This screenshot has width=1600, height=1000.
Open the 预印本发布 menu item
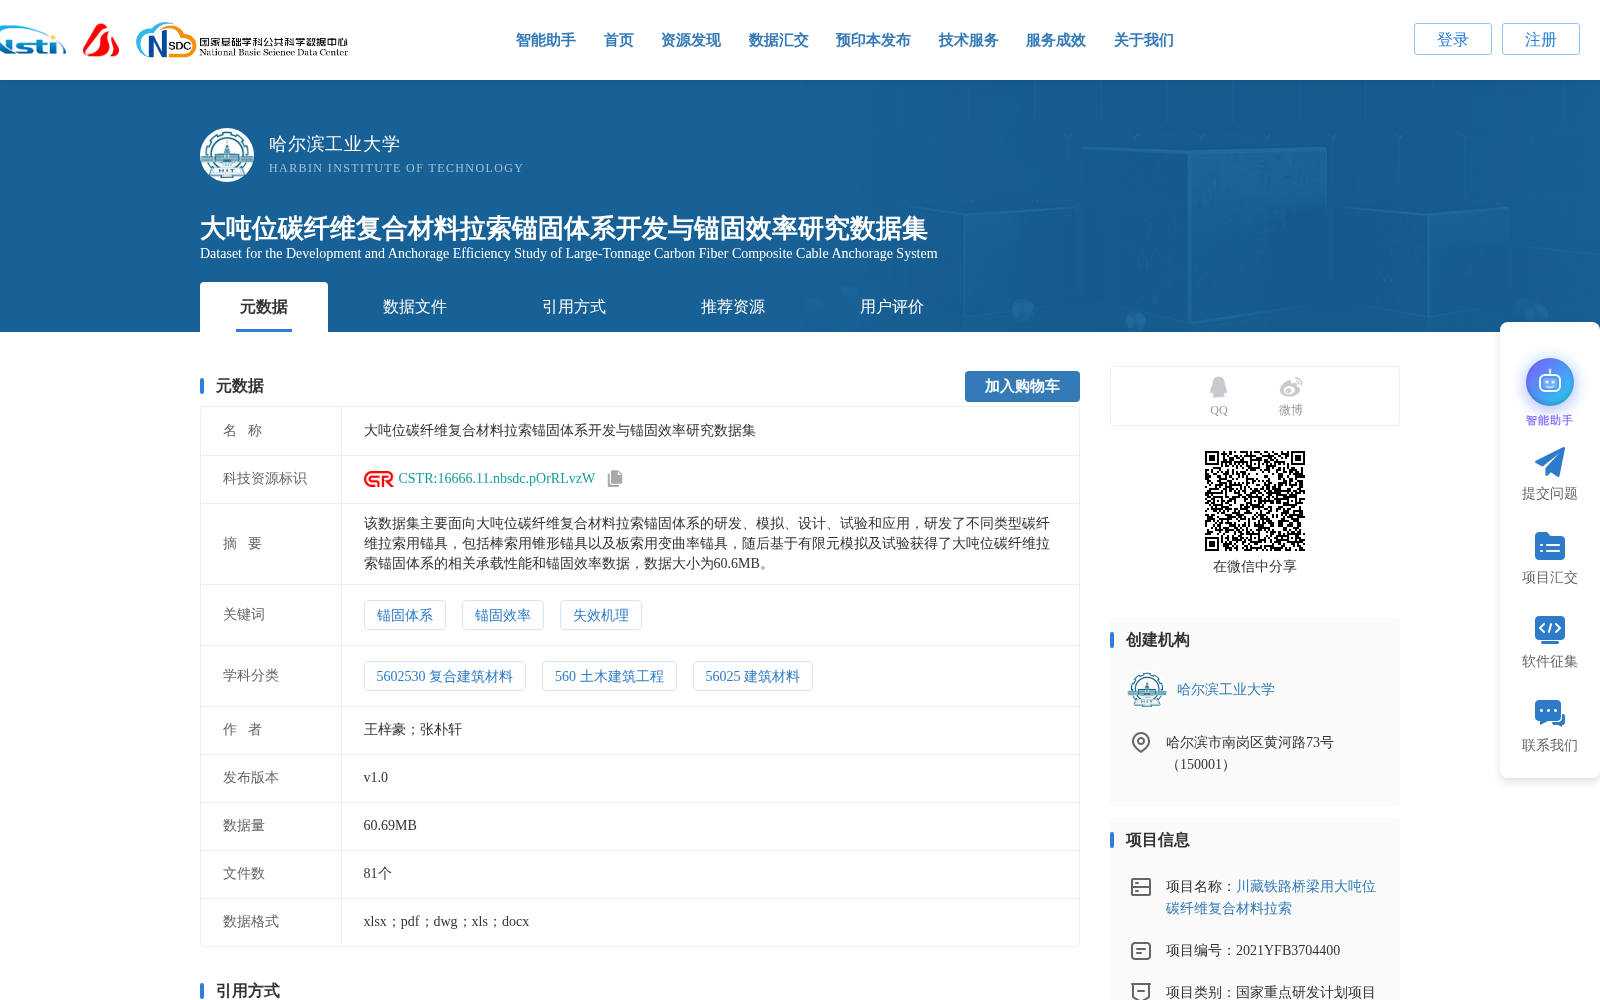pyautogui.click(x=873, y=40)
